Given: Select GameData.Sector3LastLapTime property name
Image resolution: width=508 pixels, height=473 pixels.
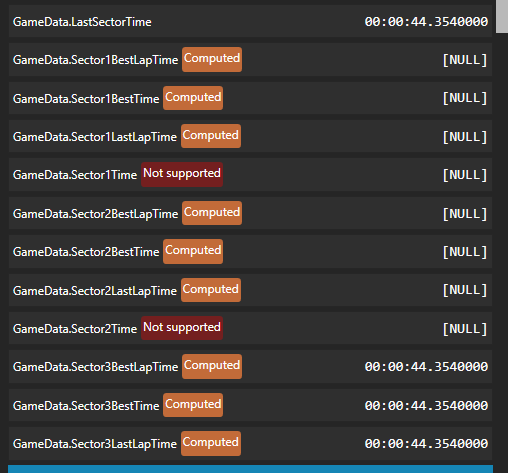Looking at the screenshot, I should 95,444.
